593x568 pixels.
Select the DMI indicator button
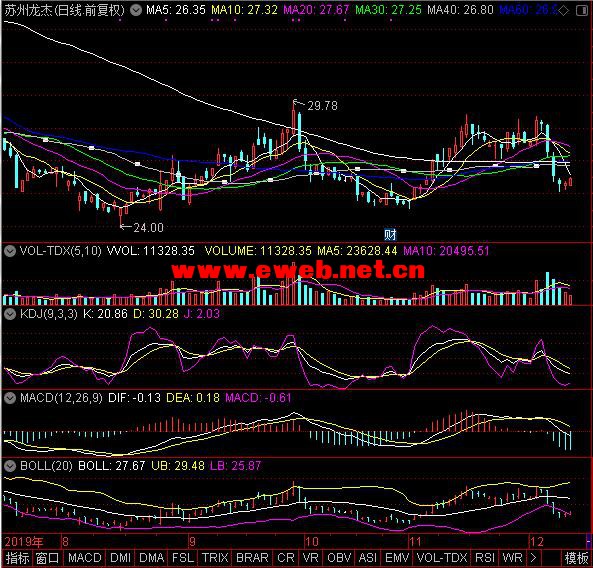click(121, 558)
